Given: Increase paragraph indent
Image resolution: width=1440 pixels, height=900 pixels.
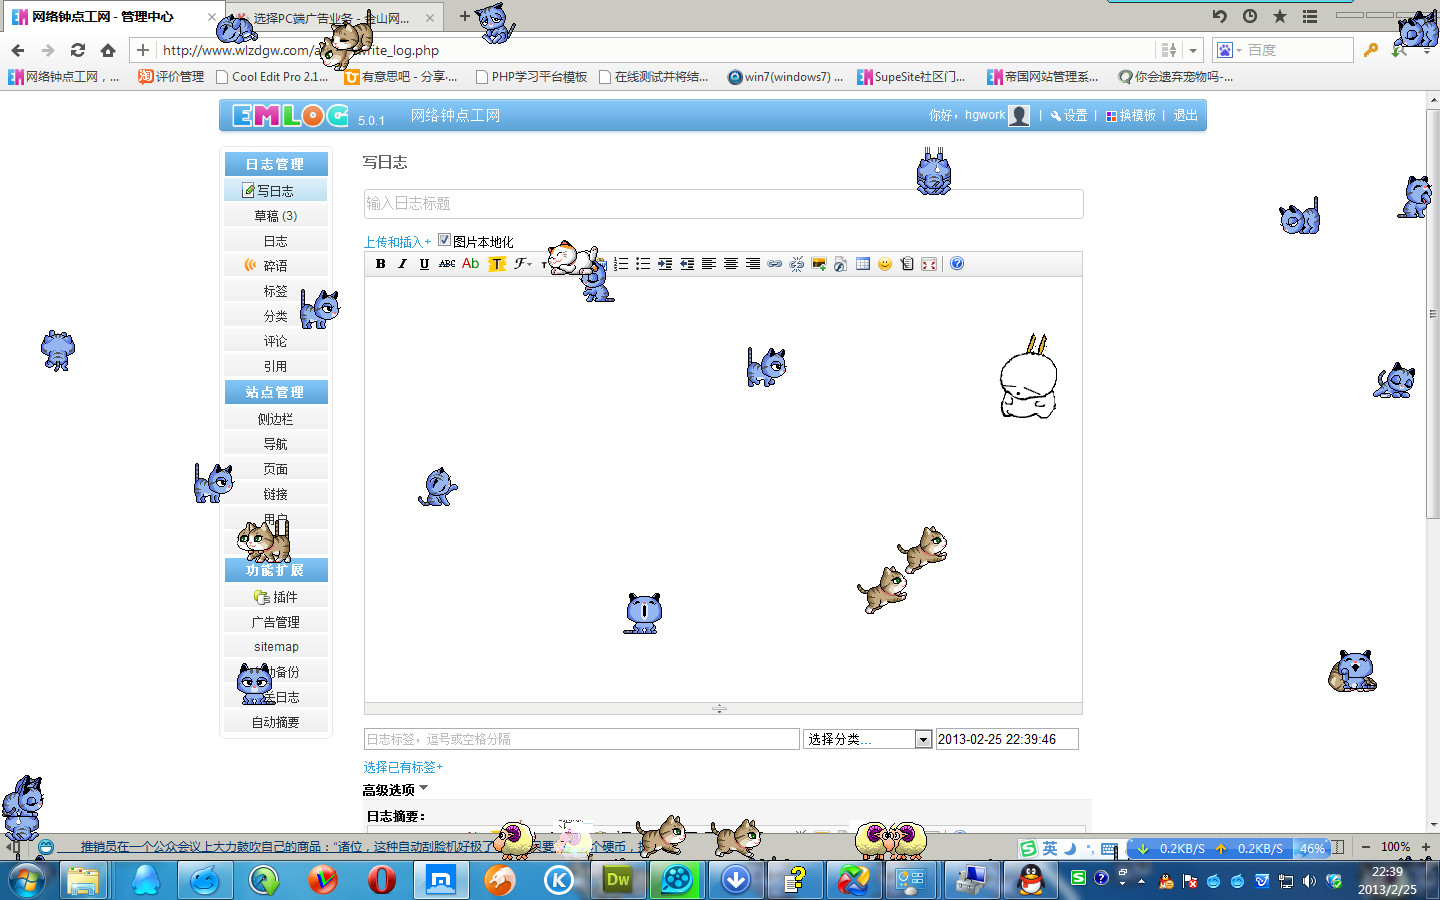Looking at the screenshot, I should (665, 264).
